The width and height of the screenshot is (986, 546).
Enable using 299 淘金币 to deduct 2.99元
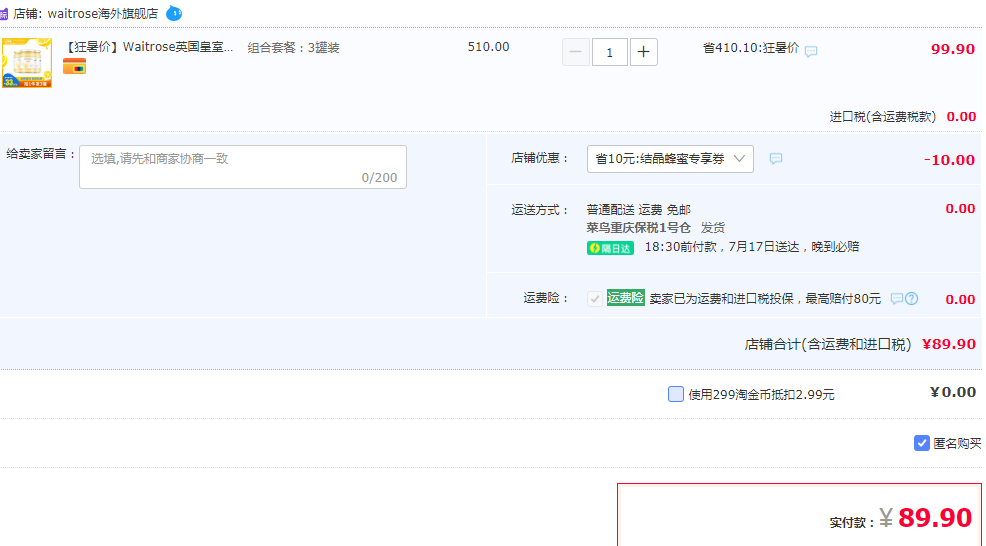coord(675,394)
